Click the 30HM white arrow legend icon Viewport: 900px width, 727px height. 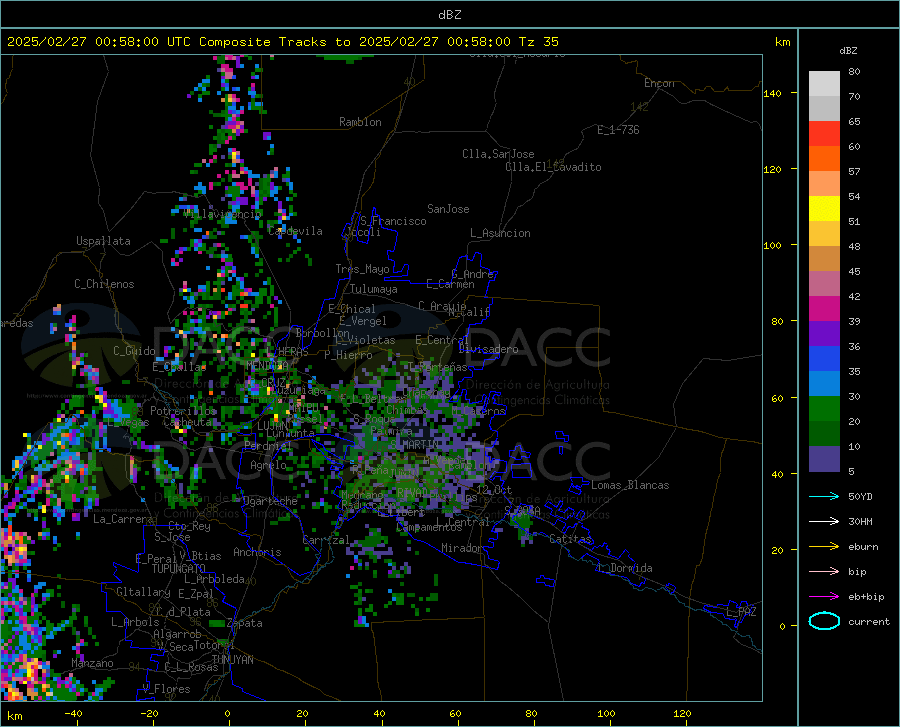(824, 521)
